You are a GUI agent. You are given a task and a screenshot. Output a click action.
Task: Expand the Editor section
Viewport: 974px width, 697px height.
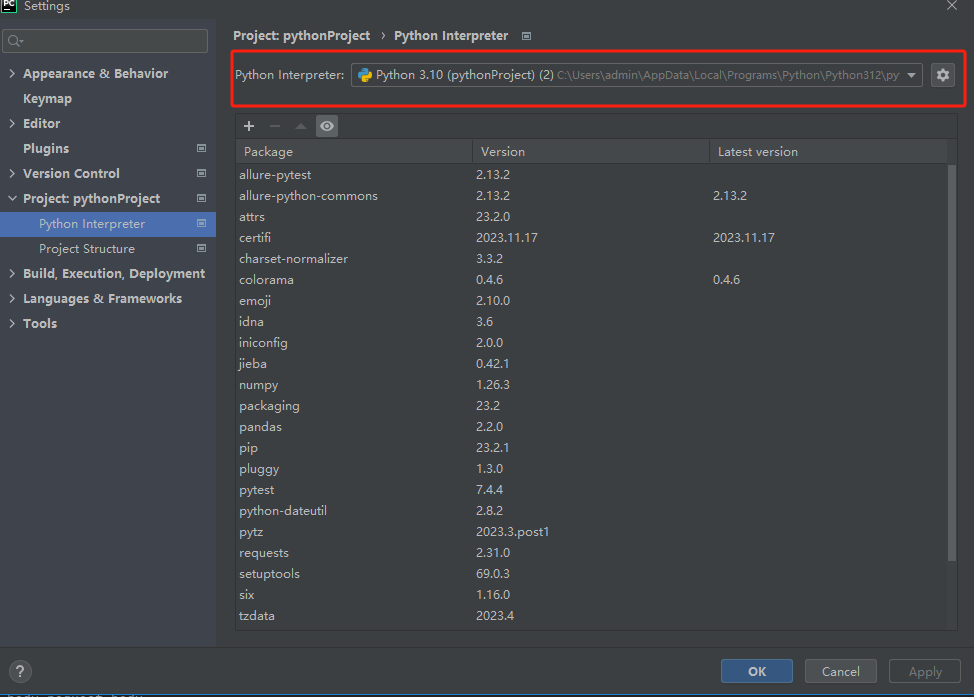pos(12,123)
